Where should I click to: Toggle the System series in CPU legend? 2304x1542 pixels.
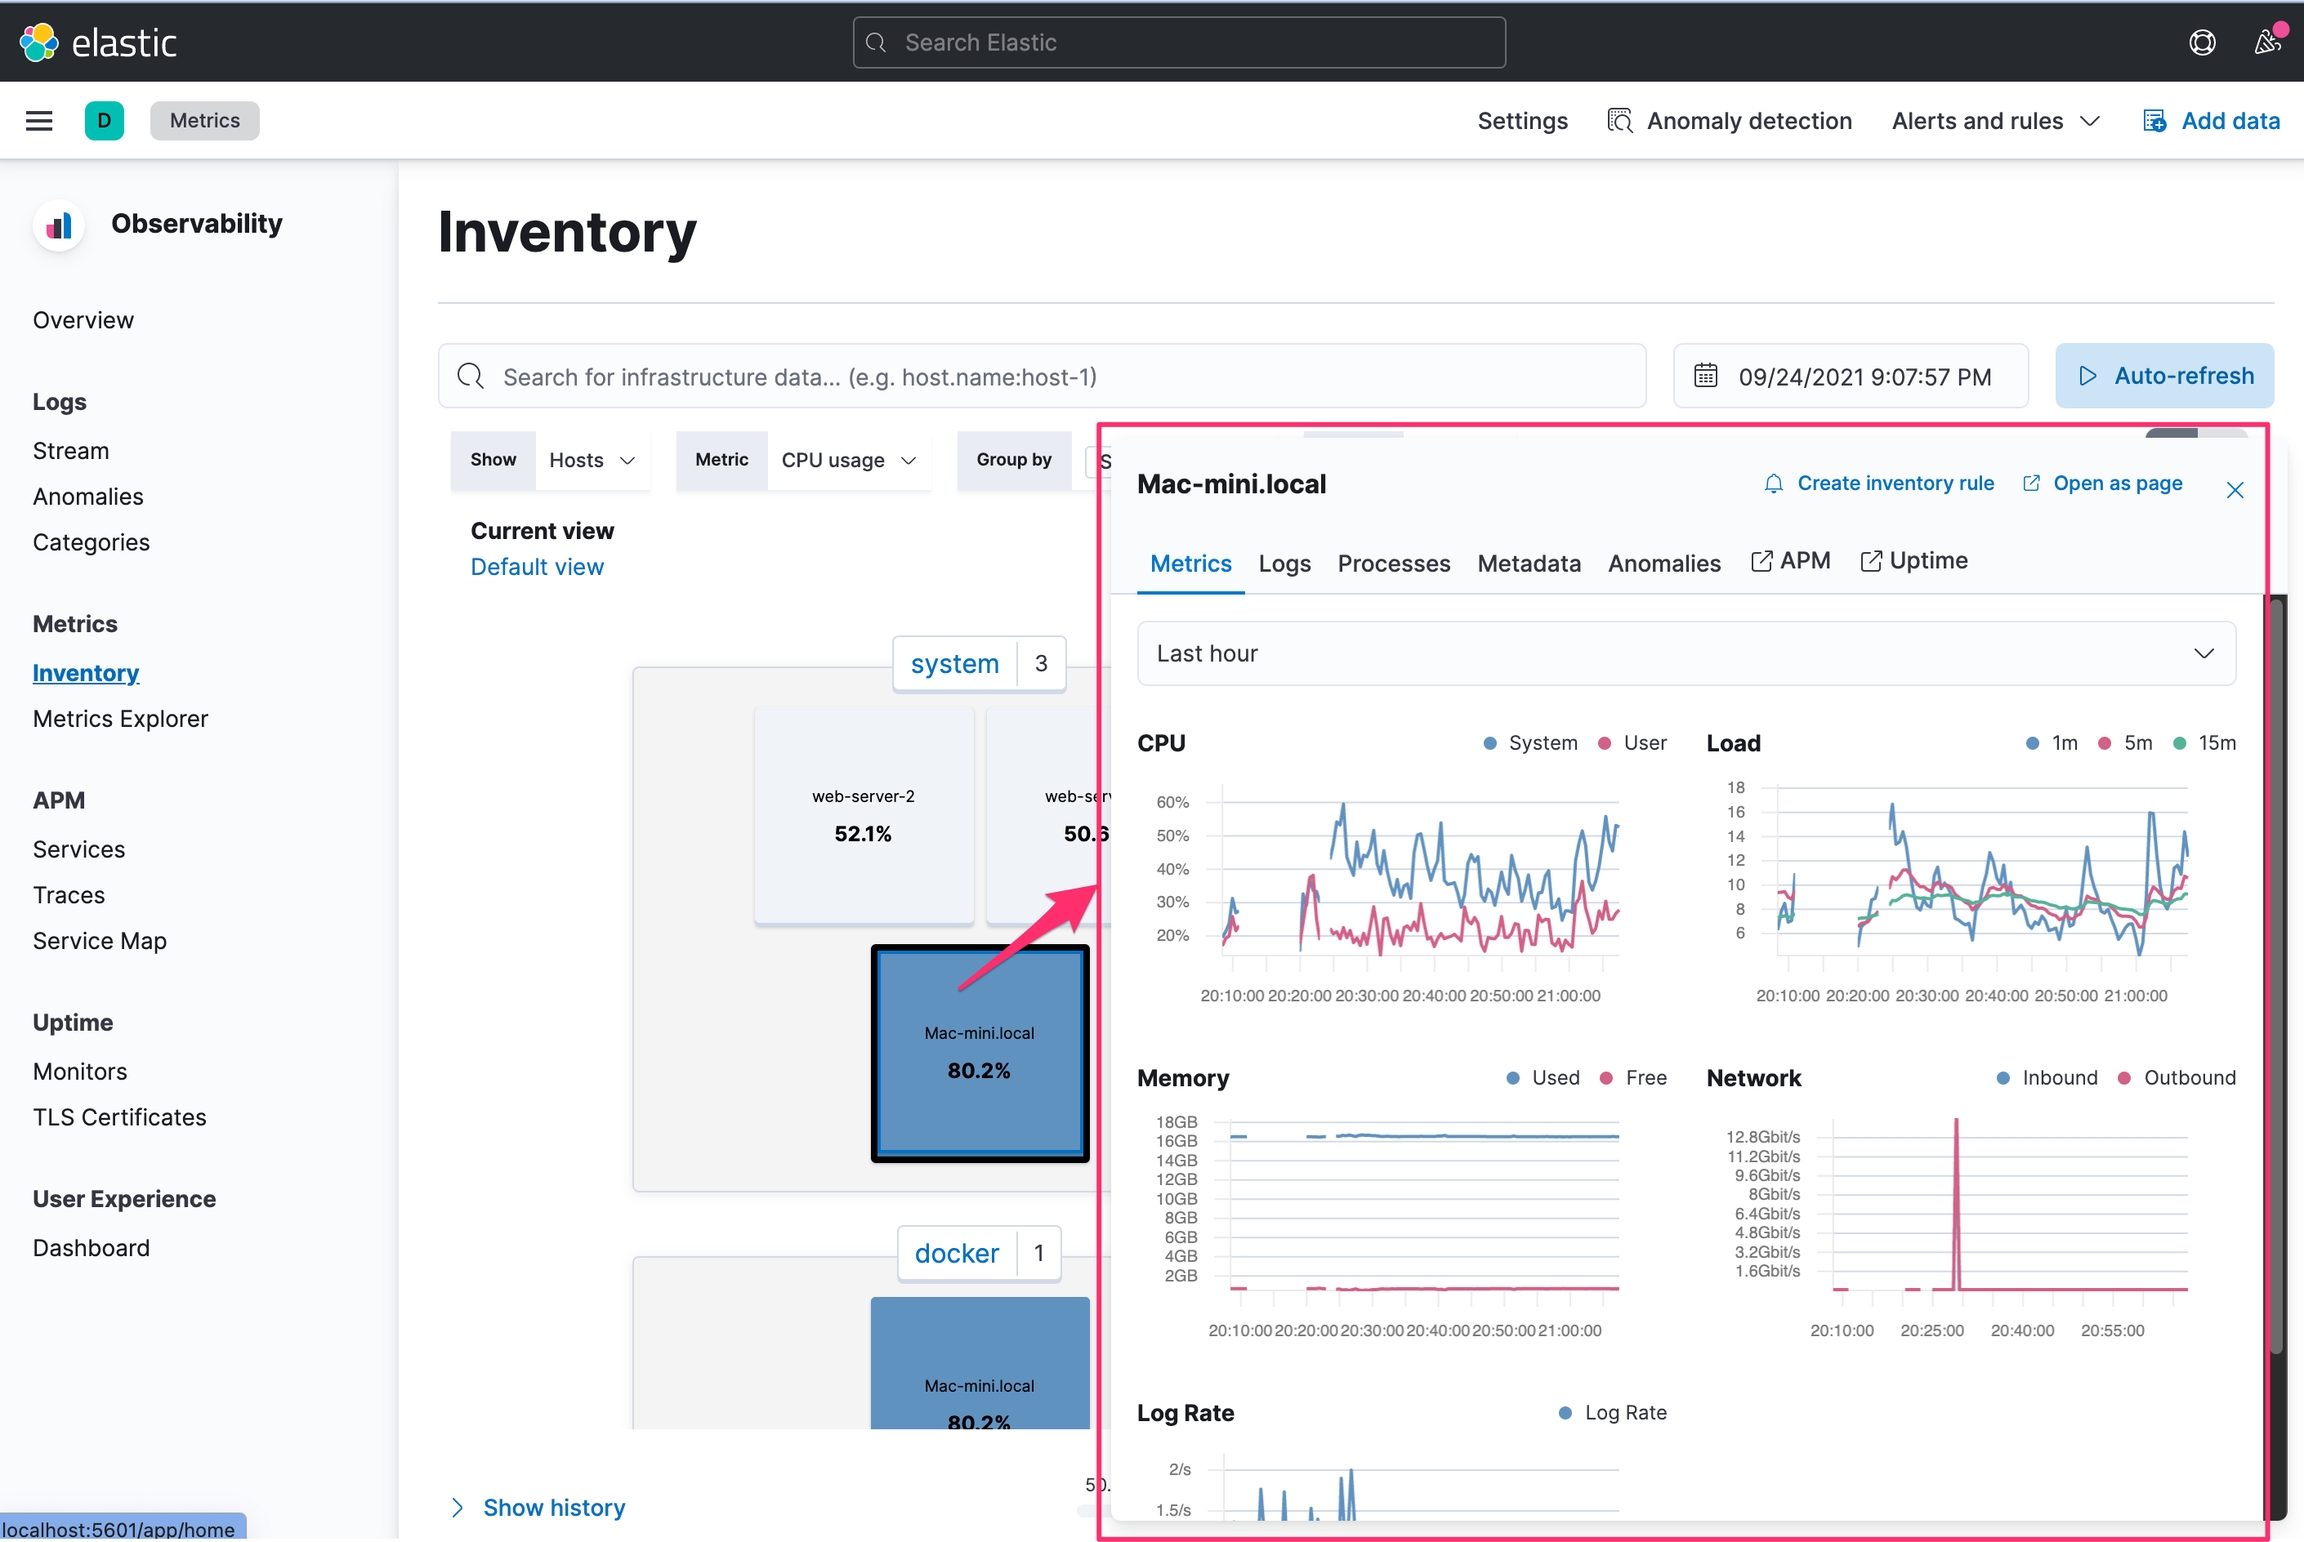[x=1530, y=743]
